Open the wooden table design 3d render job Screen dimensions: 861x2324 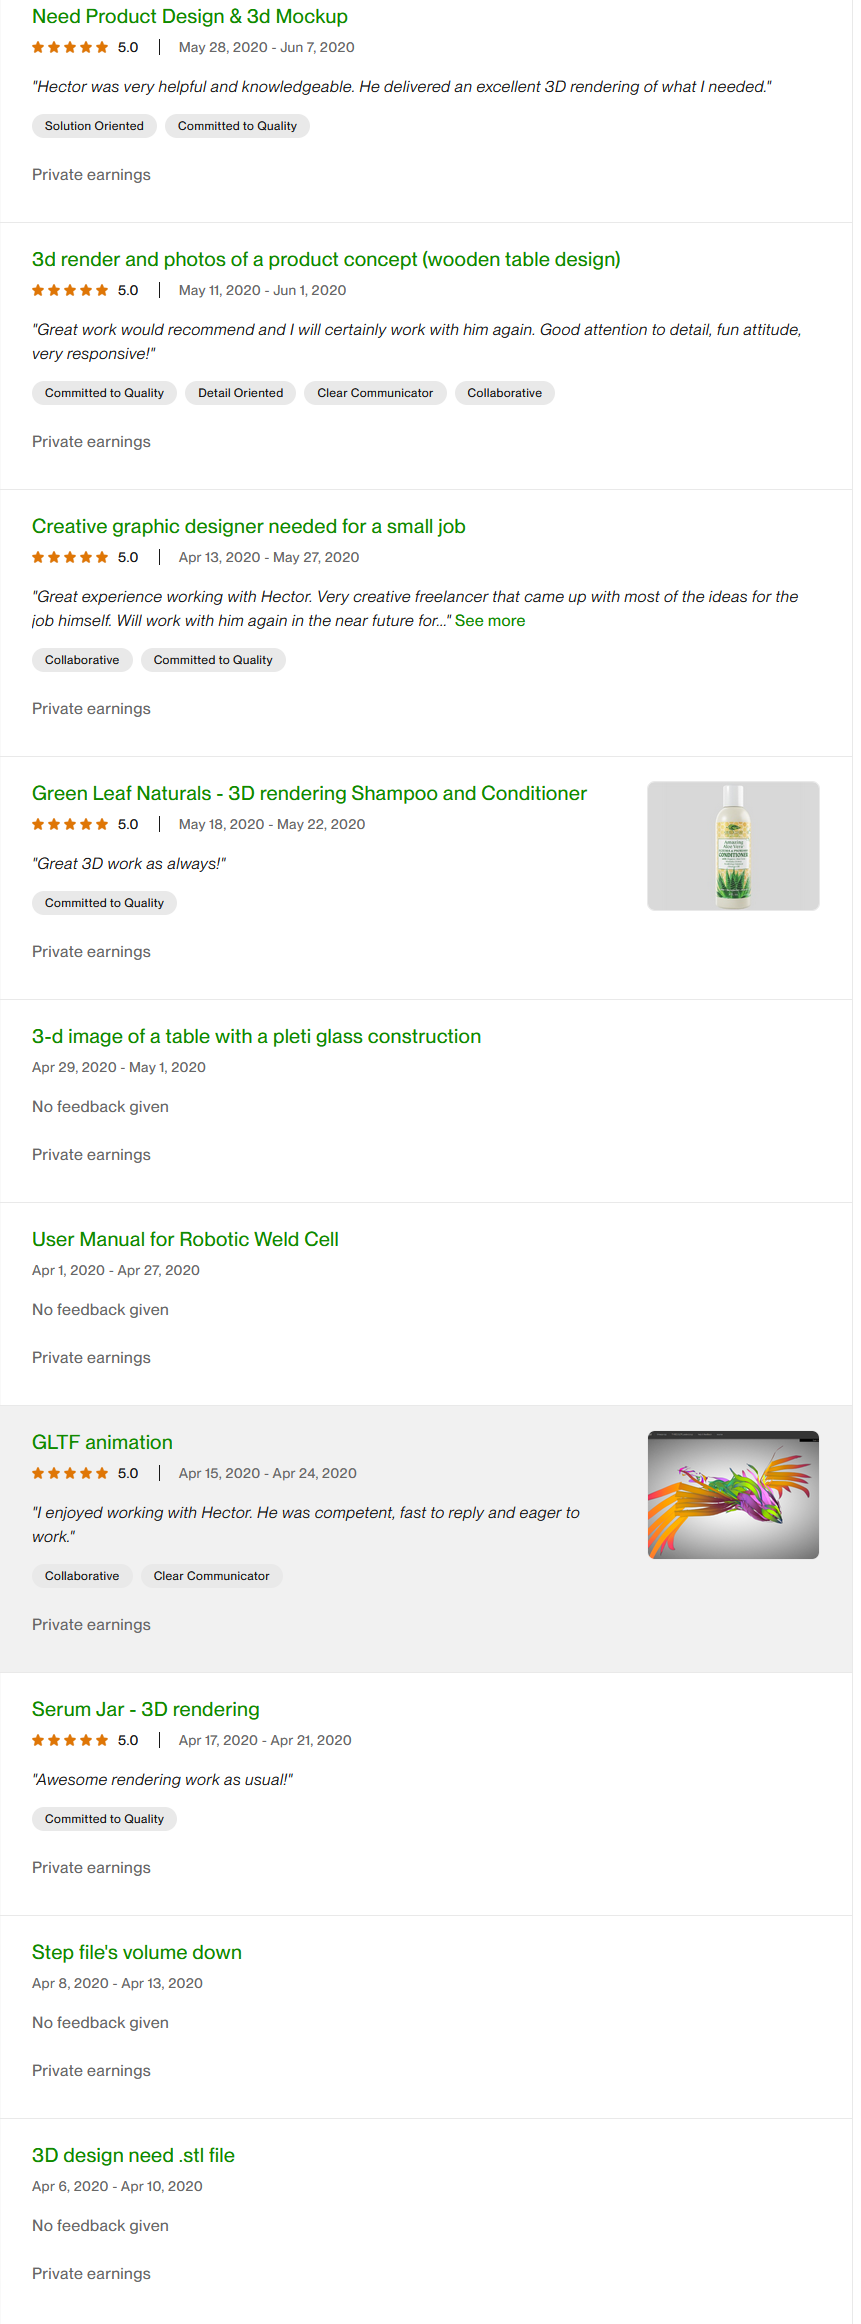(326, 260)
